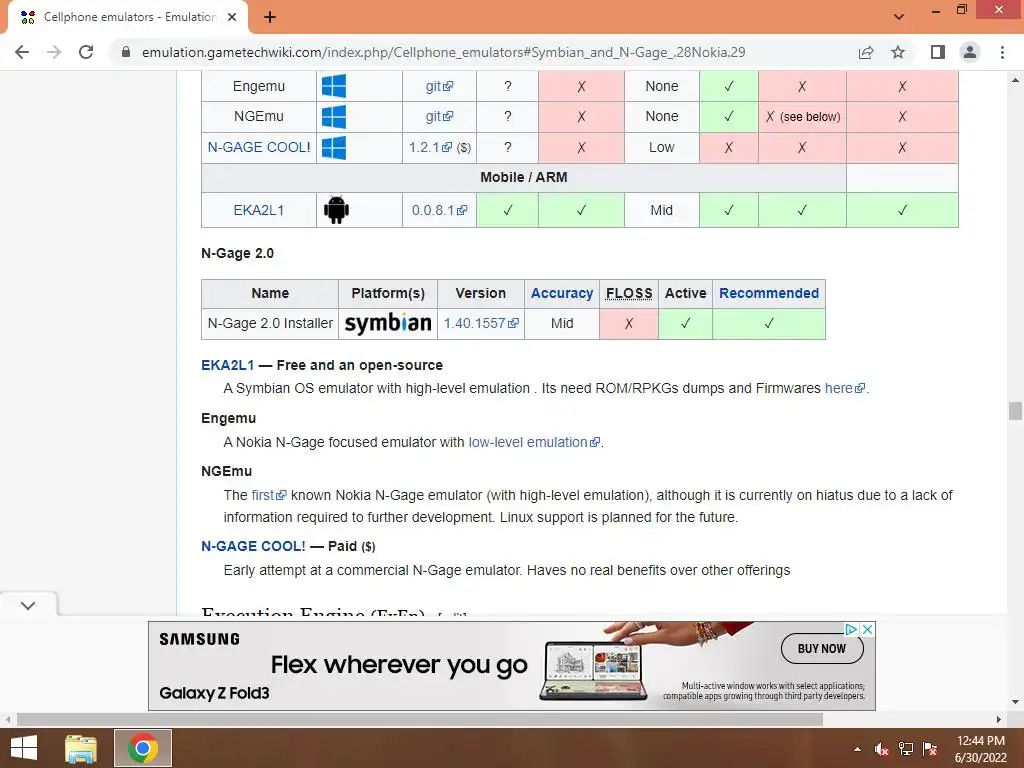Image resolution: width=1024 pixels, height=768 pixels.
Task: Share this page icon
Action: pyautogui.click(x=866, y=52)
